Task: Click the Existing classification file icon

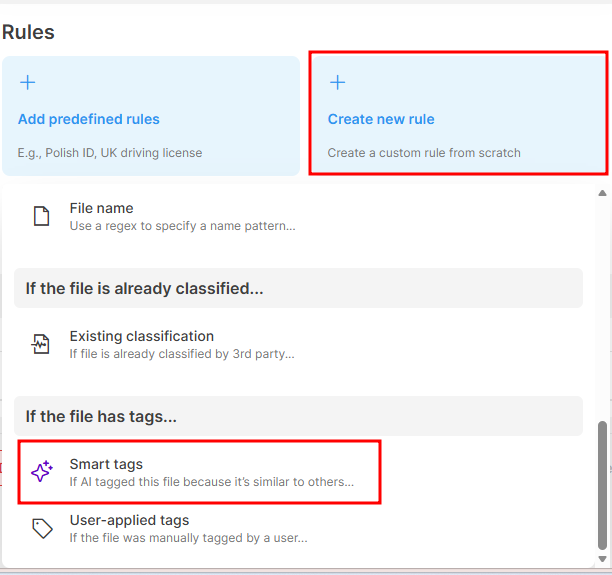Action: click(x=41, y=344)
